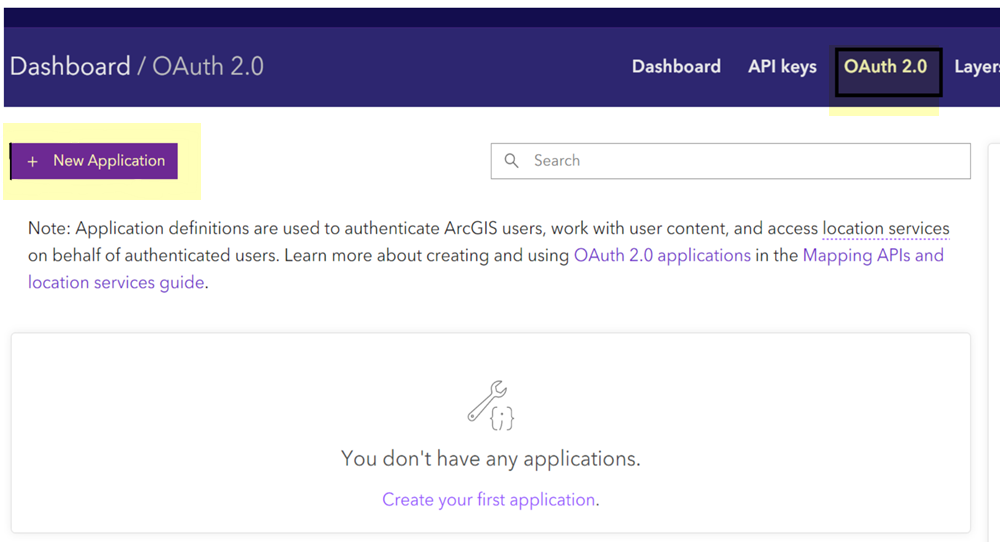The width and height of the screenshot is (1000, 542).
Task: Go to the partially visible Layers tab
Action: (x=976, y=67)
